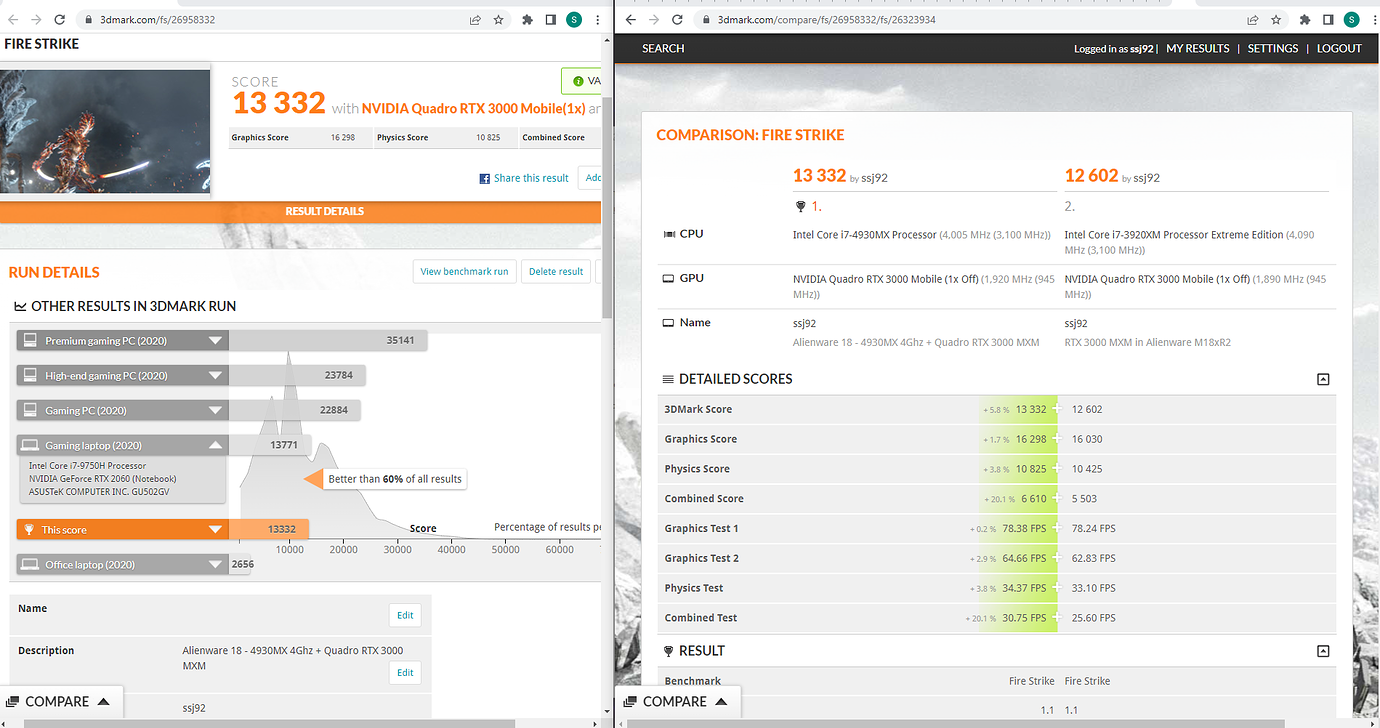Click LOGOUT in header
This screenshot has height=728, width=1380.
click(x=1339, y=48)
